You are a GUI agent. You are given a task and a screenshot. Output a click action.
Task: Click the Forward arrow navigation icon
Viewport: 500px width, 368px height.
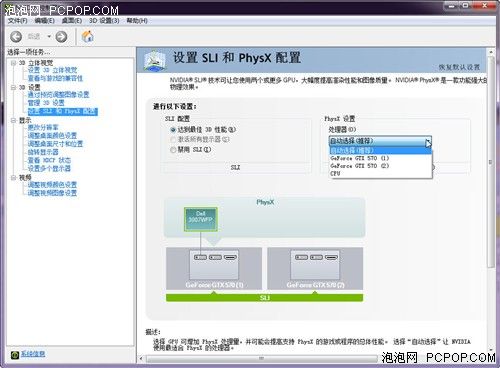pos(61,36)
